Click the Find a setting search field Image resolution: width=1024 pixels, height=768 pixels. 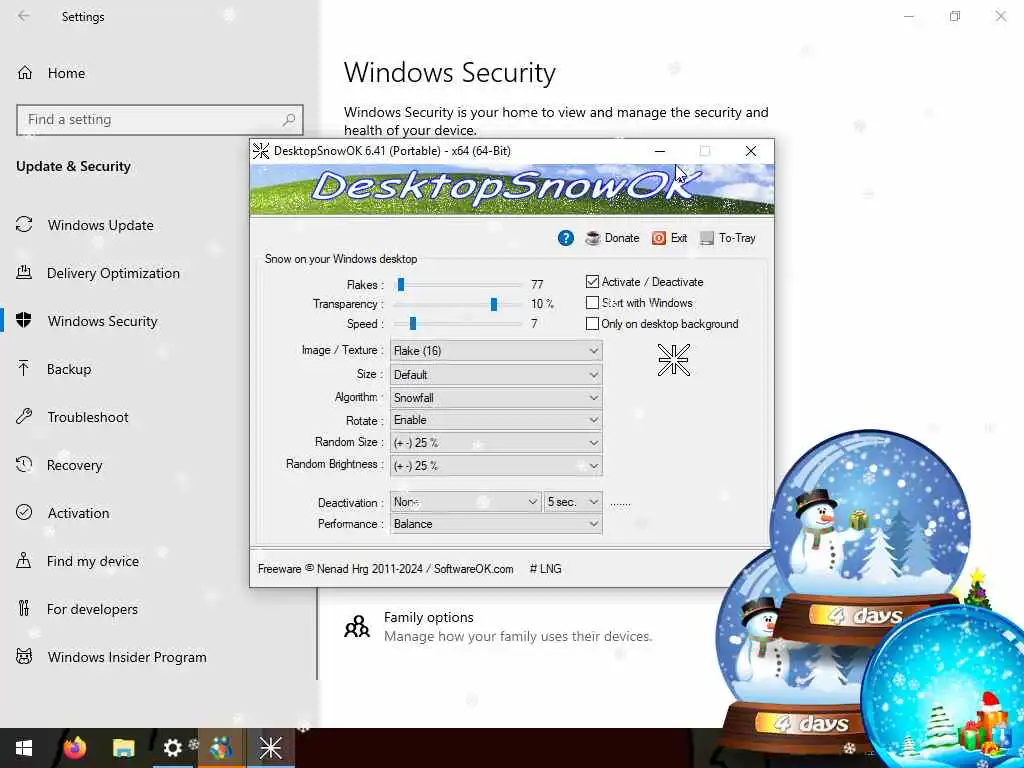[160, 120]
